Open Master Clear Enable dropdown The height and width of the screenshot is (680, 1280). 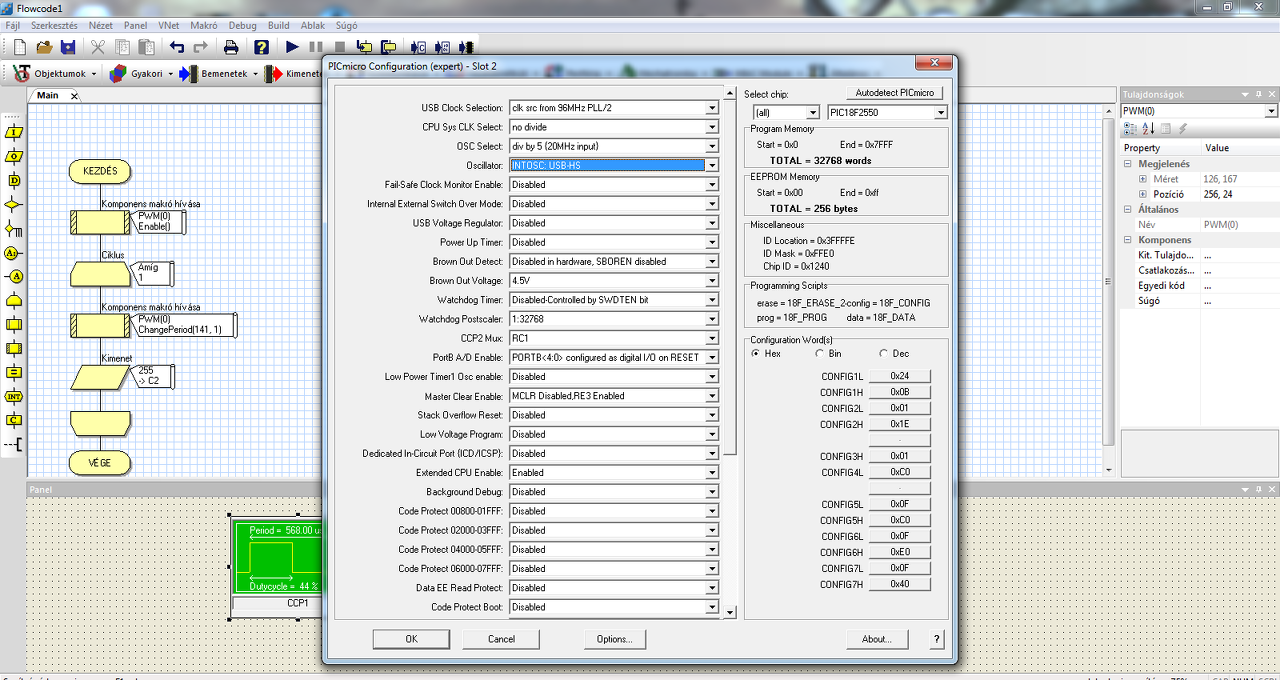(712, 396)
